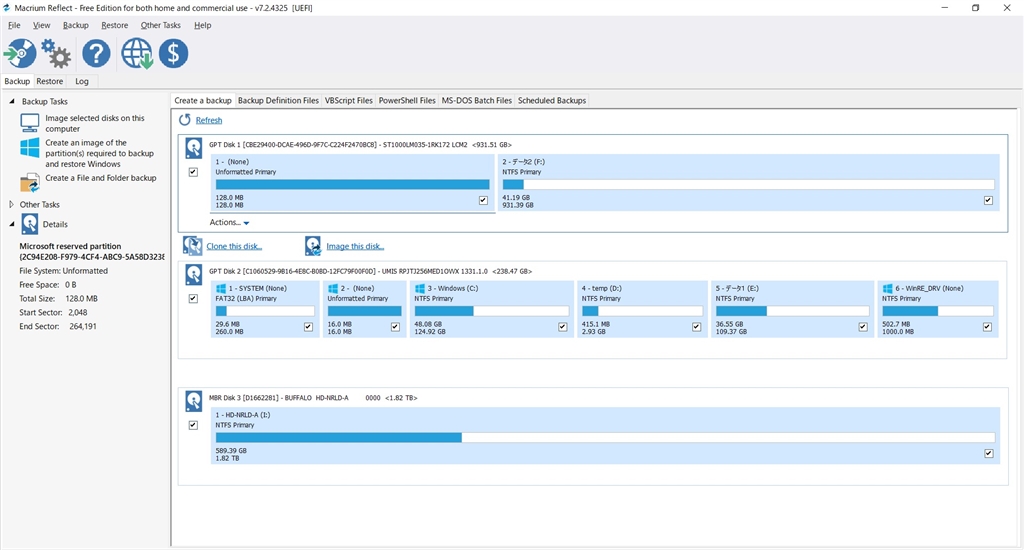Image resolution: width=1024 pixels, height=550 pixels.
Task: Select the GPT Disk 1 header text
Action: (360, 144)
